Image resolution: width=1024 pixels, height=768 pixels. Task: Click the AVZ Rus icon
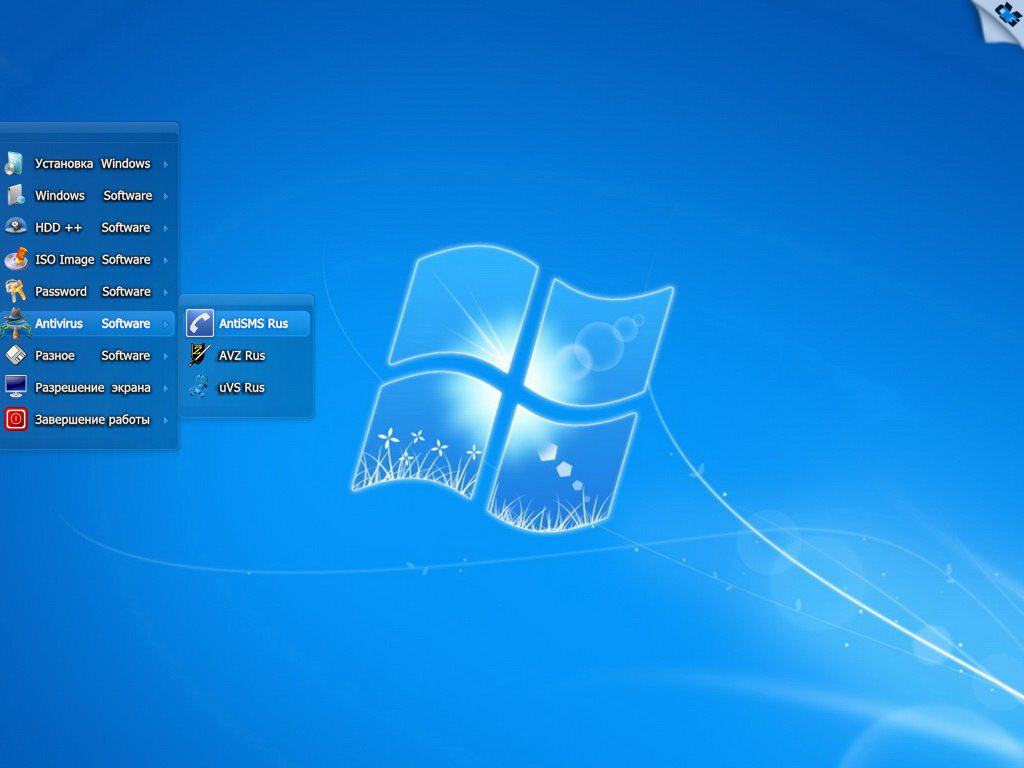199,355
